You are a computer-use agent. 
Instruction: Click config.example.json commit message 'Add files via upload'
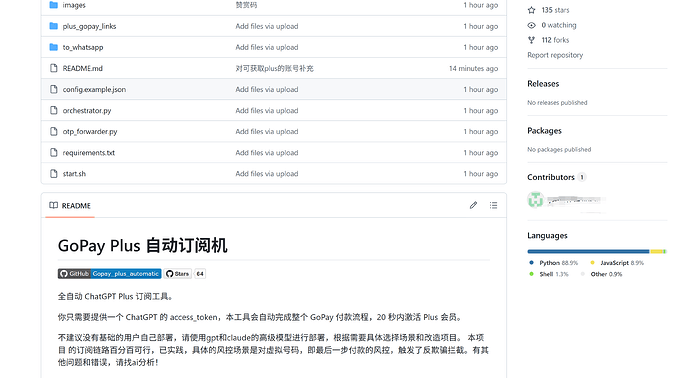tap(267, 89)
